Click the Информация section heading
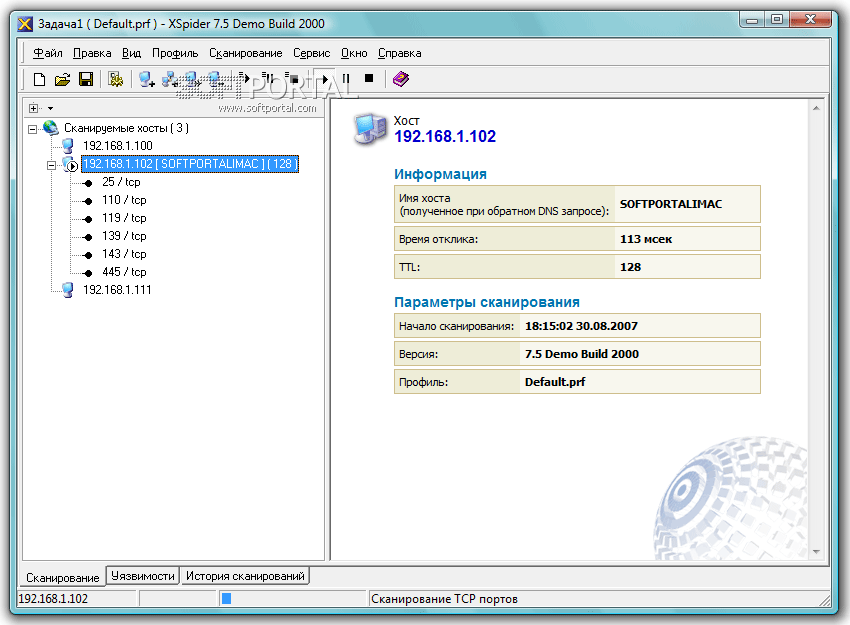Viewport: 850px width, 625px height. (x=440, y=174)
